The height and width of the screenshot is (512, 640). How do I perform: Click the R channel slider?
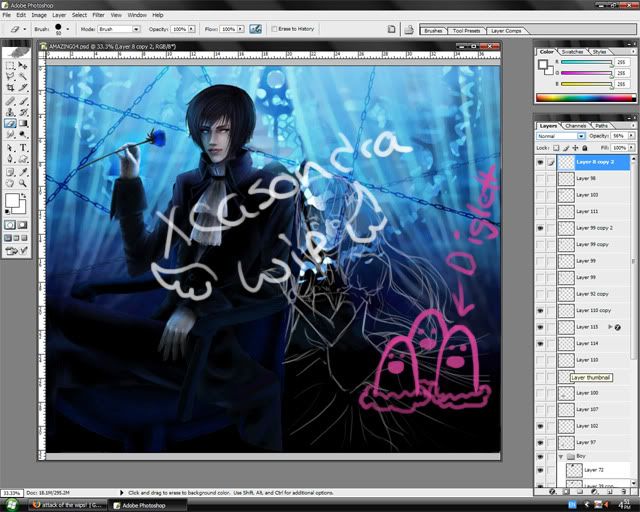[587, 62]
